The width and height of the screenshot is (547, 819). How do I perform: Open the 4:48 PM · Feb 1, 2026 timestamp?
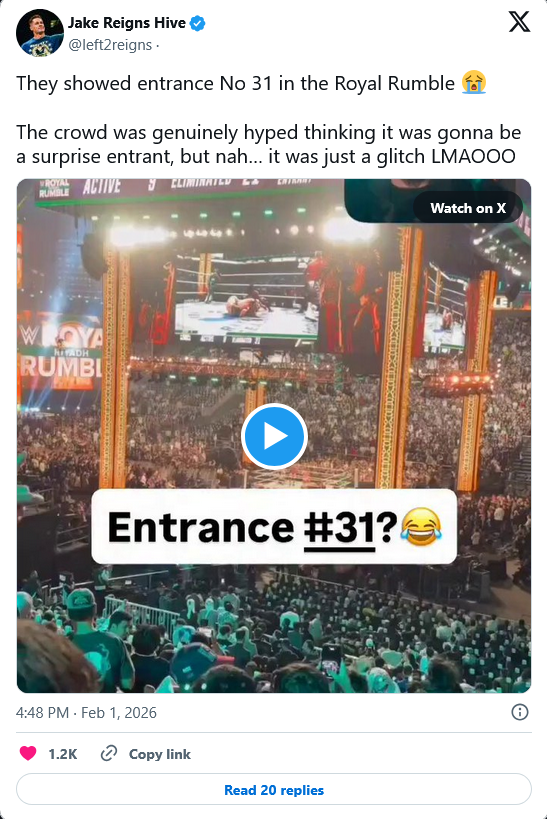(86, 712)
